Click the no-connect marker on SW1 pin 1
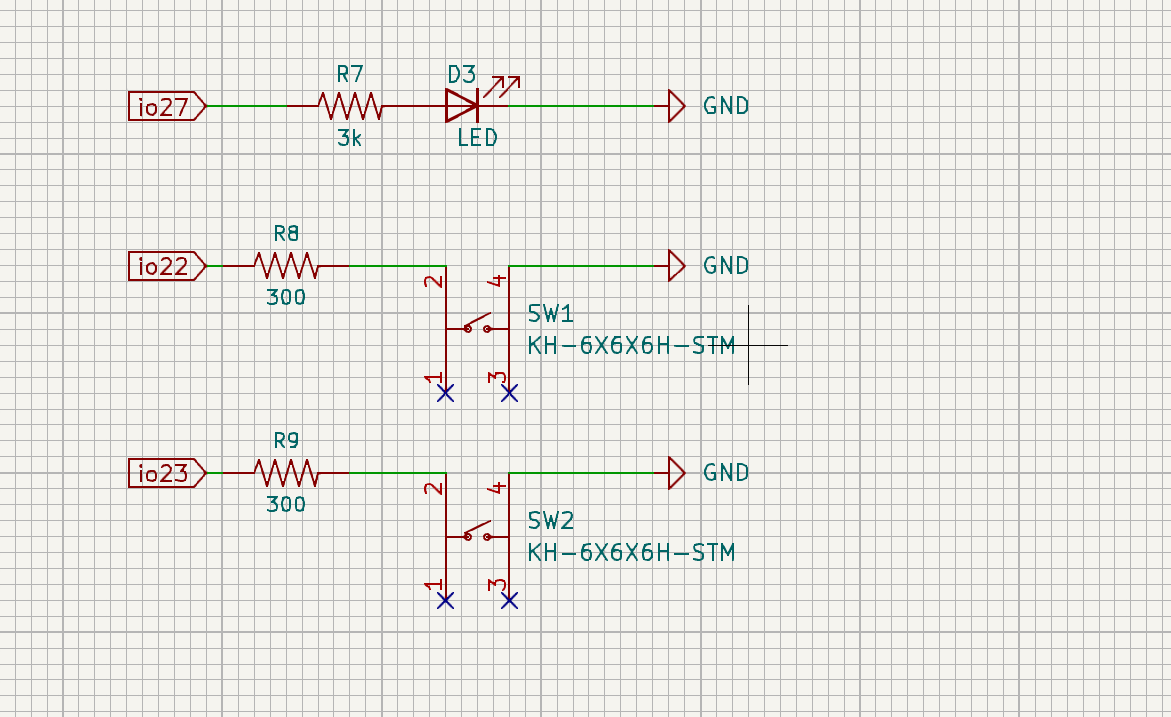Screen dimensions: 1171x717 tap(444, 394)
